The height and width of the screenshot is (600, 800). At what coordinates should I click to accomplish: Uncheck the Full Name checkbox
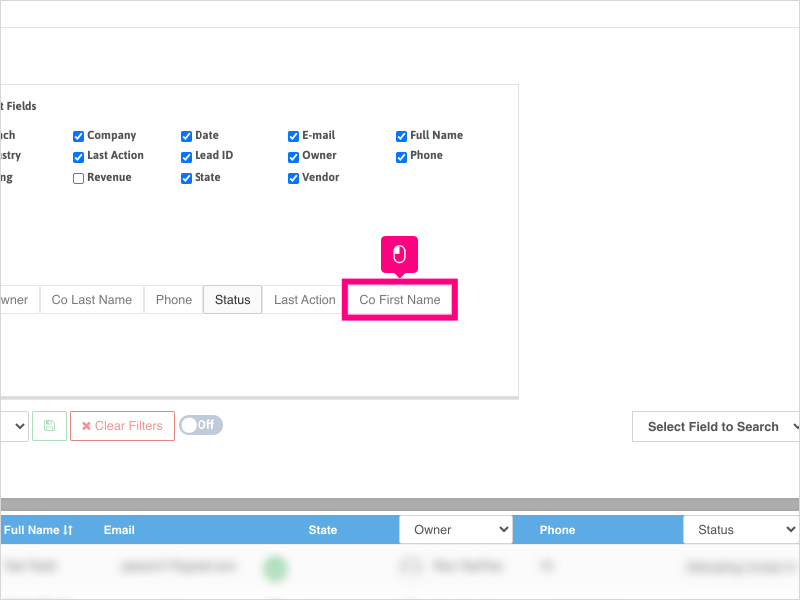402,136
